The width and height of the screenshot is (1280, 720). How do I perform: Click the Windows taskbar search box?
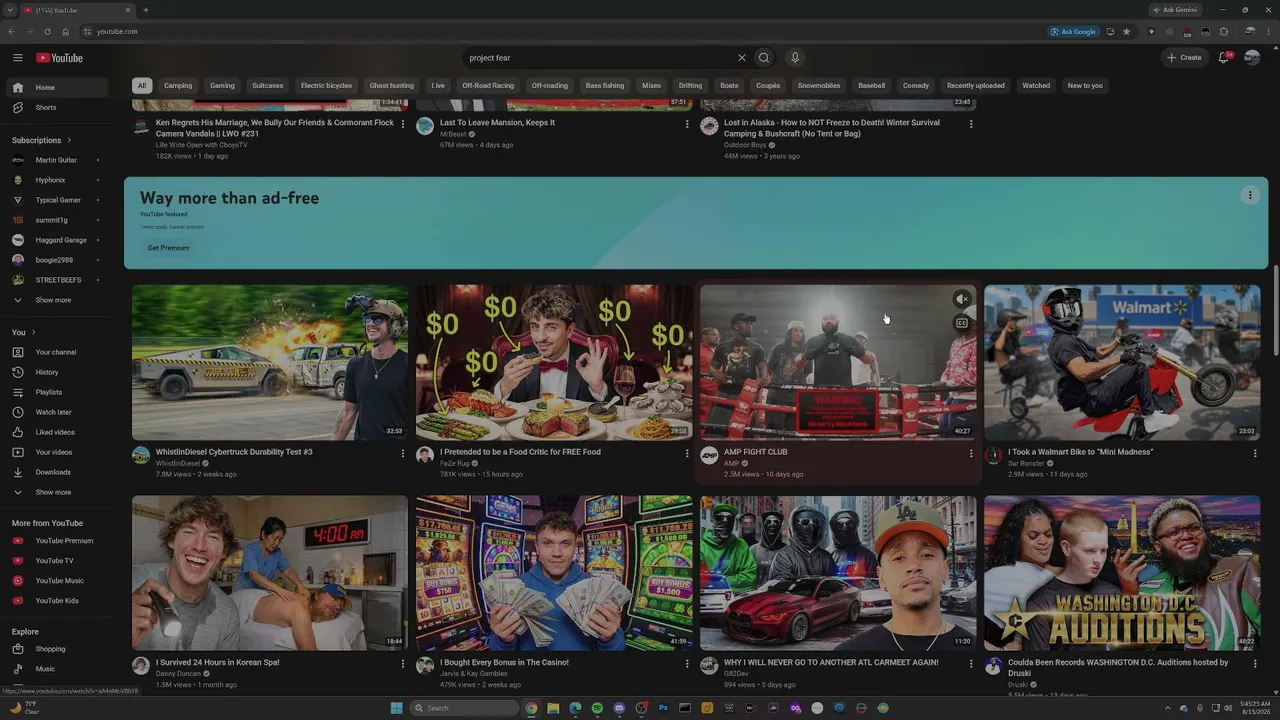pos(466,708)
